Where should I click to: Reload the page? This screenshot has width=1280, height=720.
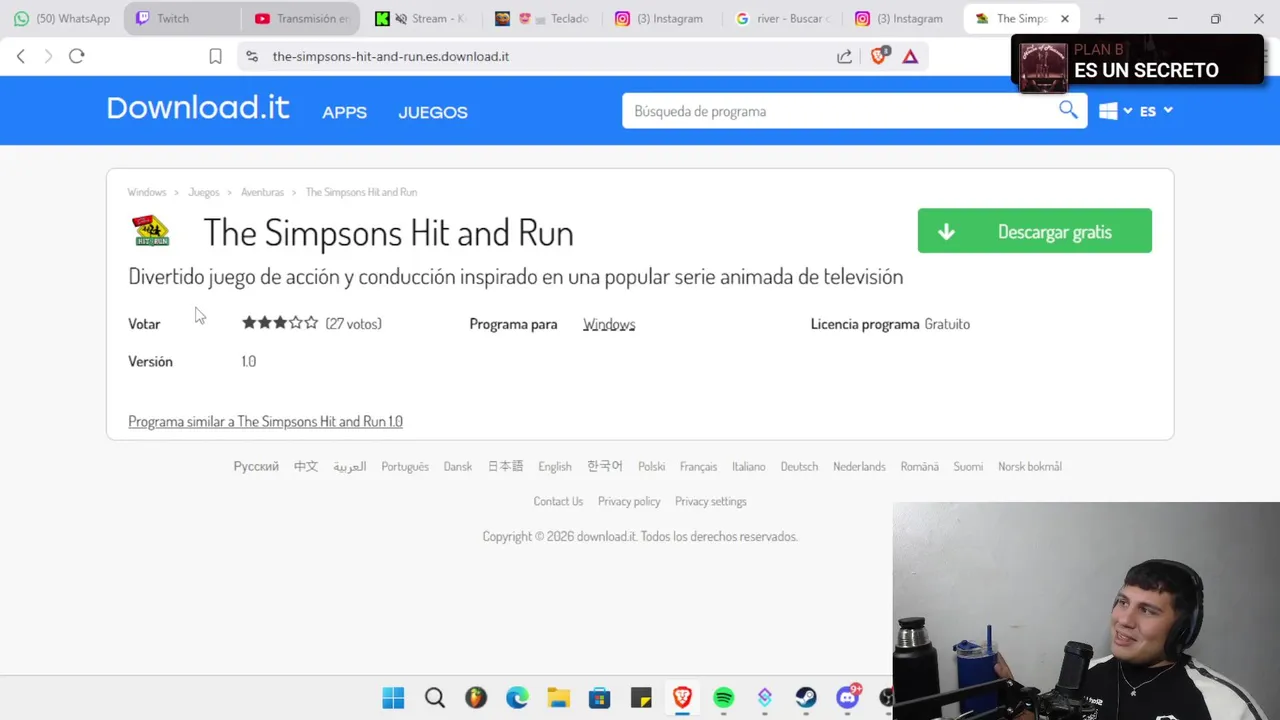click(x=76, y=56)
